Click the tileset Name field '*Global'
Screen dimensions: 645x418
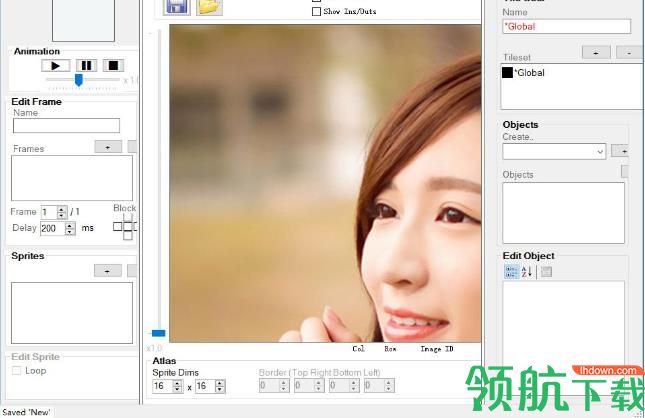pyautogui.click(x=566, y=26)
